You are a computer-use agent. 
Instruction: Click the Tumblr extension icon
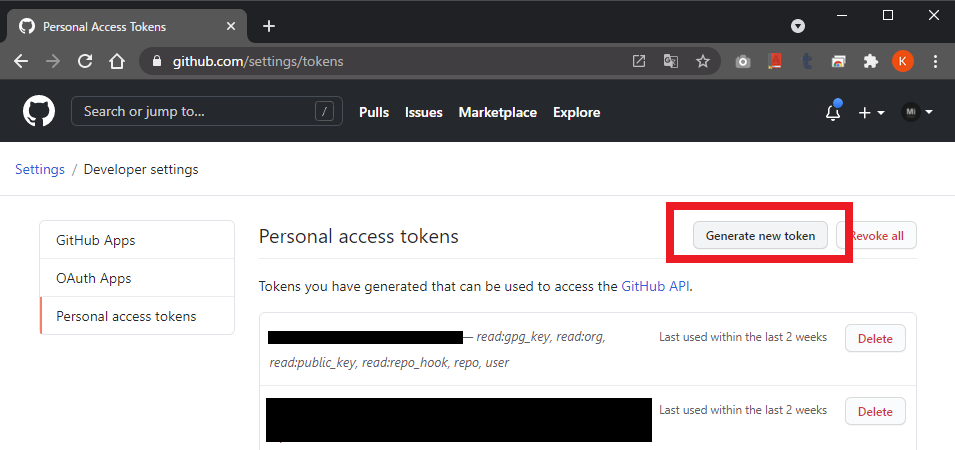click(x=807, y=62)
